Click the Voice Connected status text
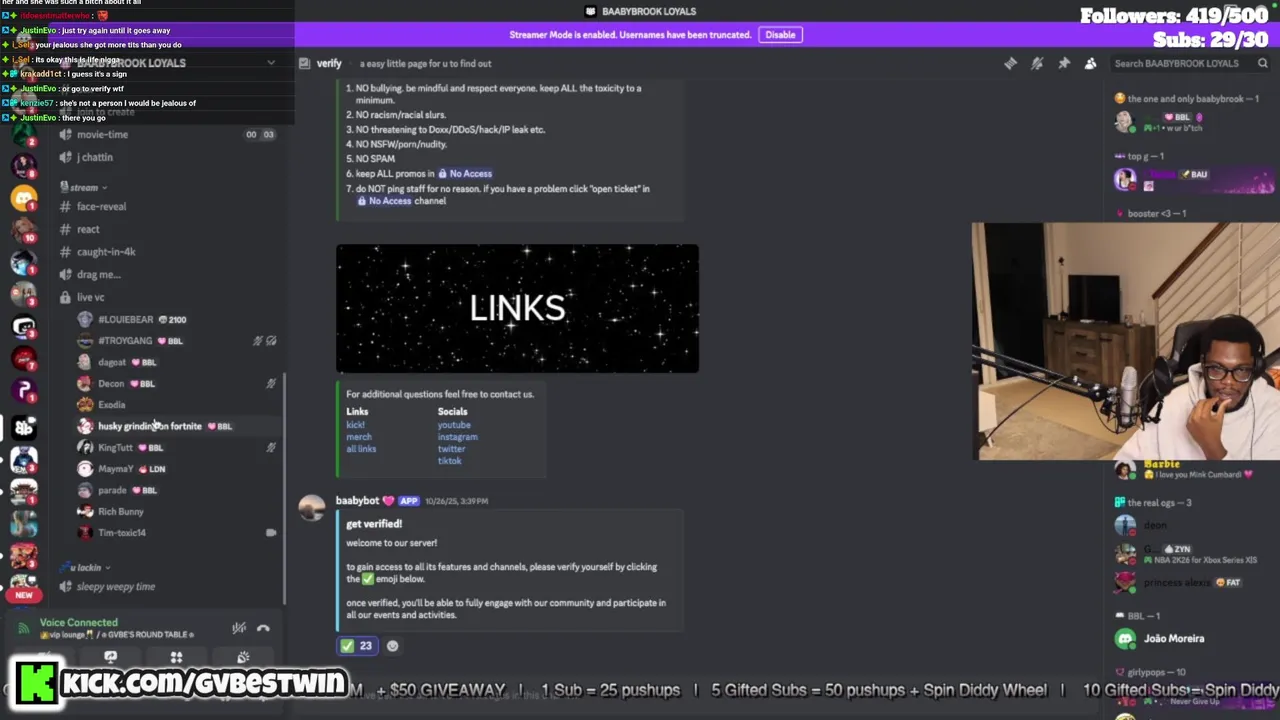Image resolution: width=1280 pixels, height=720 pixels. (x=79, y=623)
